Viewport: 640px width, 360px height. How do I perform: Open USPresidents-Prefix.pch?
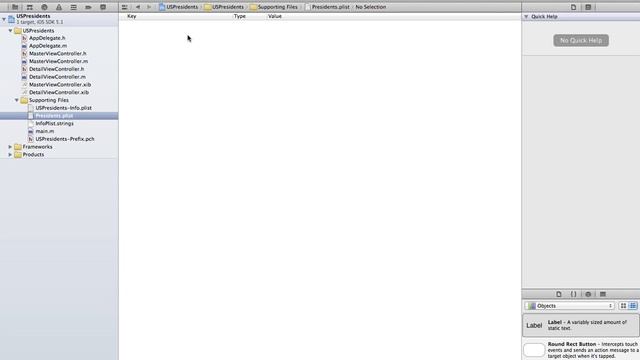tap(64, 139)
